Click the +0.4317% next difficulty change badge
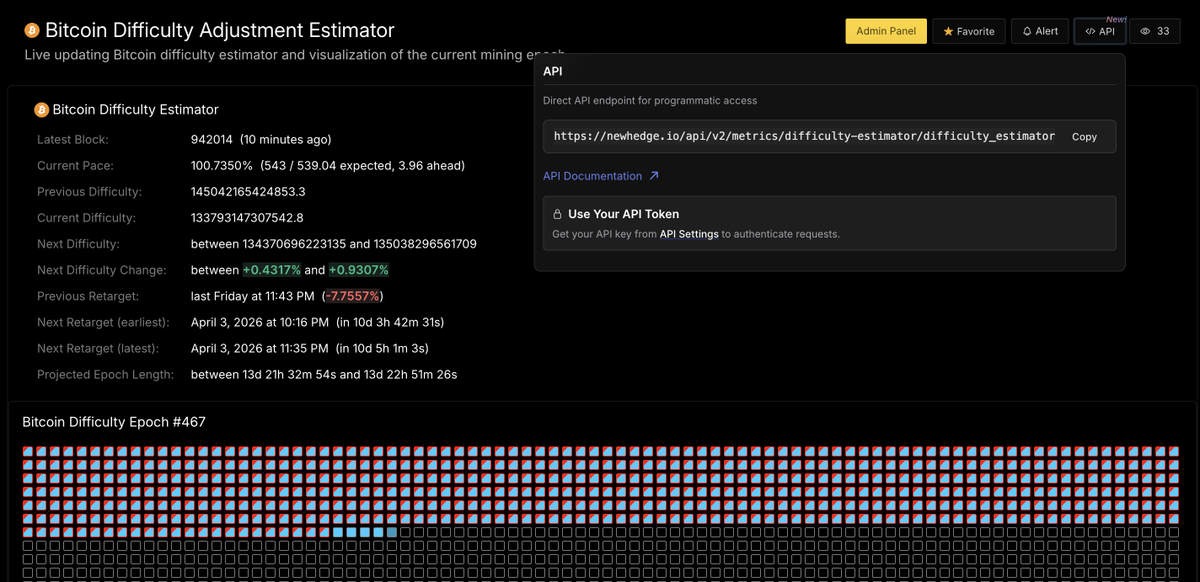This screenshot has height=582, width=1200. pyautogui.click(x=272, y=270)
